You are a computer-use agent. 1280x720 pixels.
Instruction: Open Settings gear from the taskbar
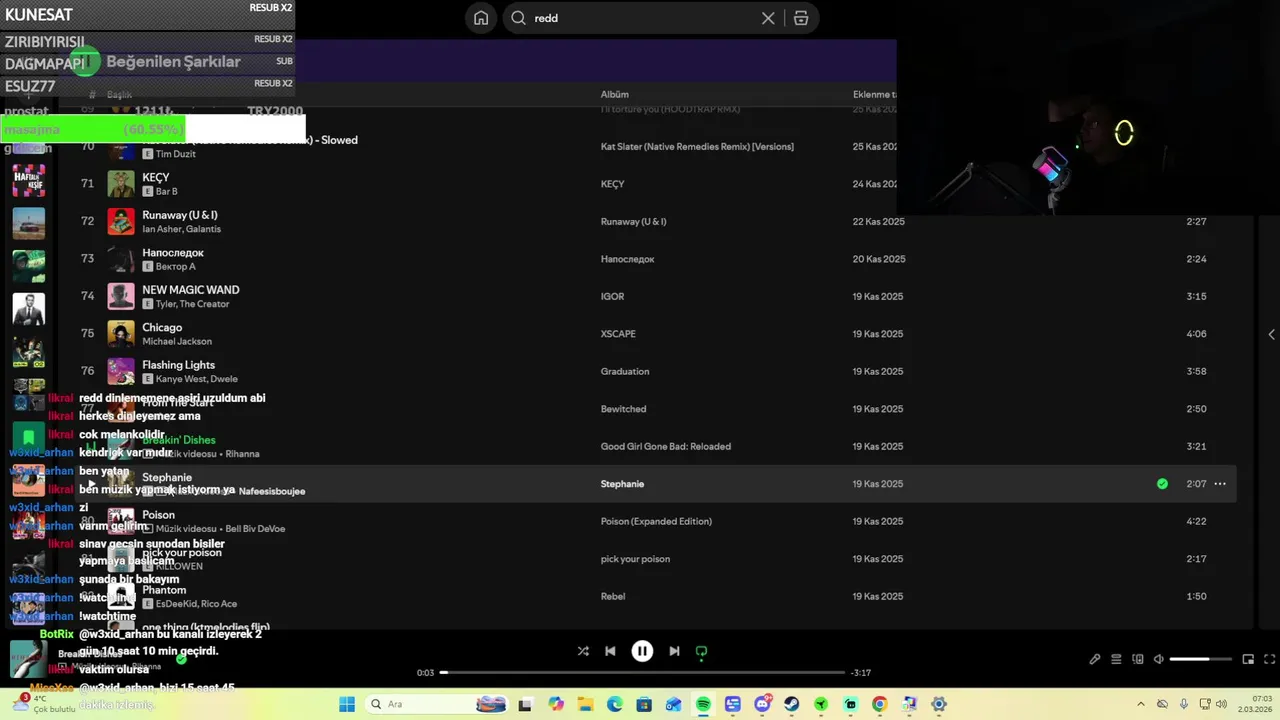(938, 704)
